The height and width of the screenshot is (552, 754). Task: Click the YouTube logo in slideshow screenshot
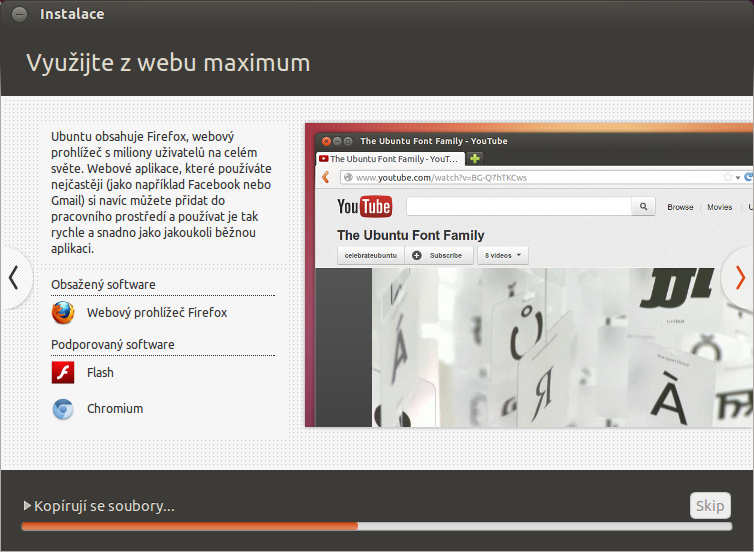coord(364,207)
